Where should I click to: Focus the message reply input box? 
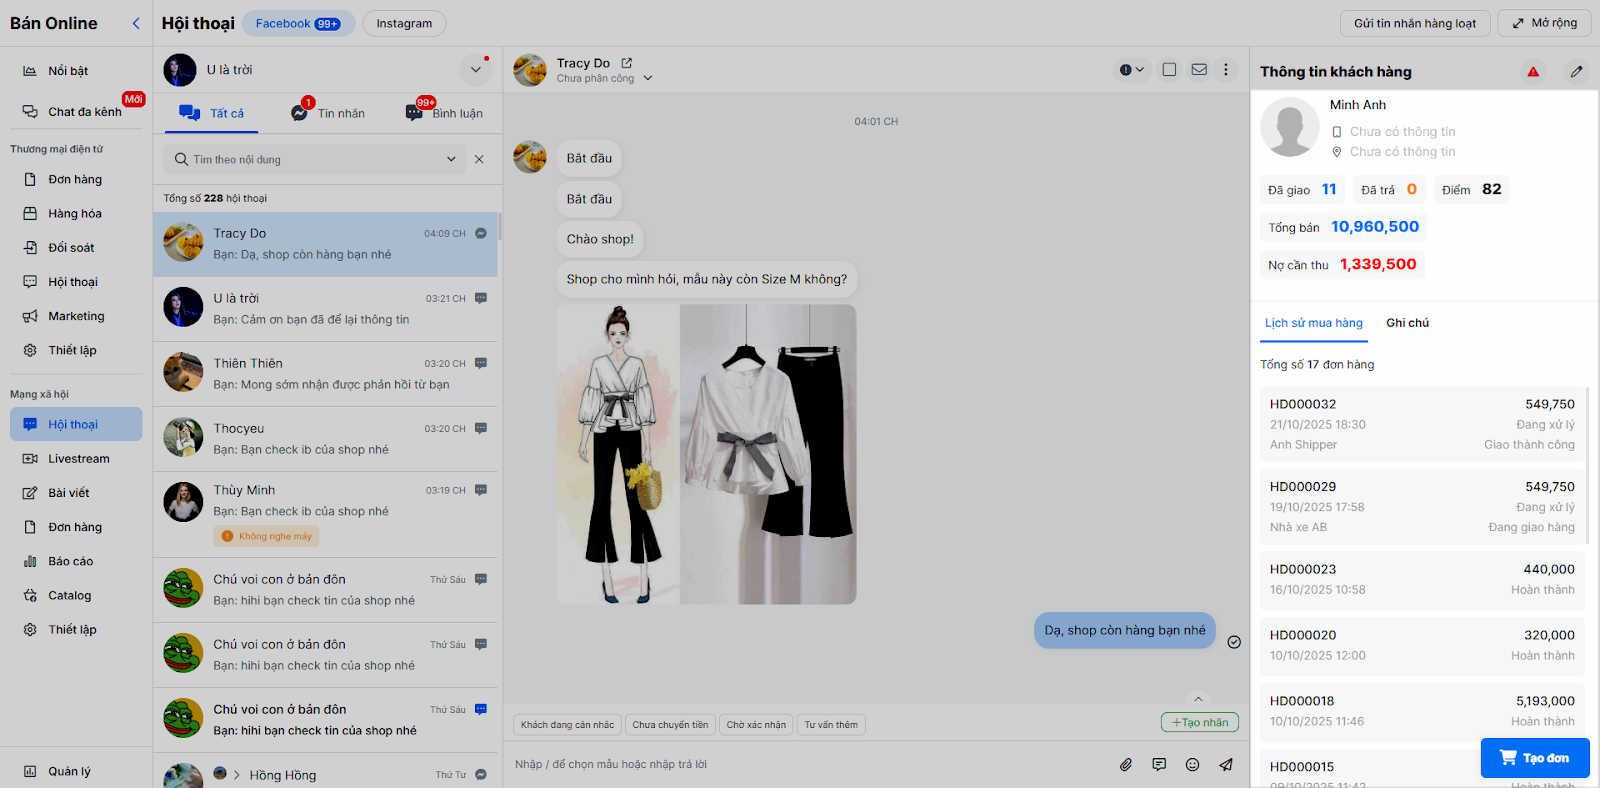click(806, 765)
